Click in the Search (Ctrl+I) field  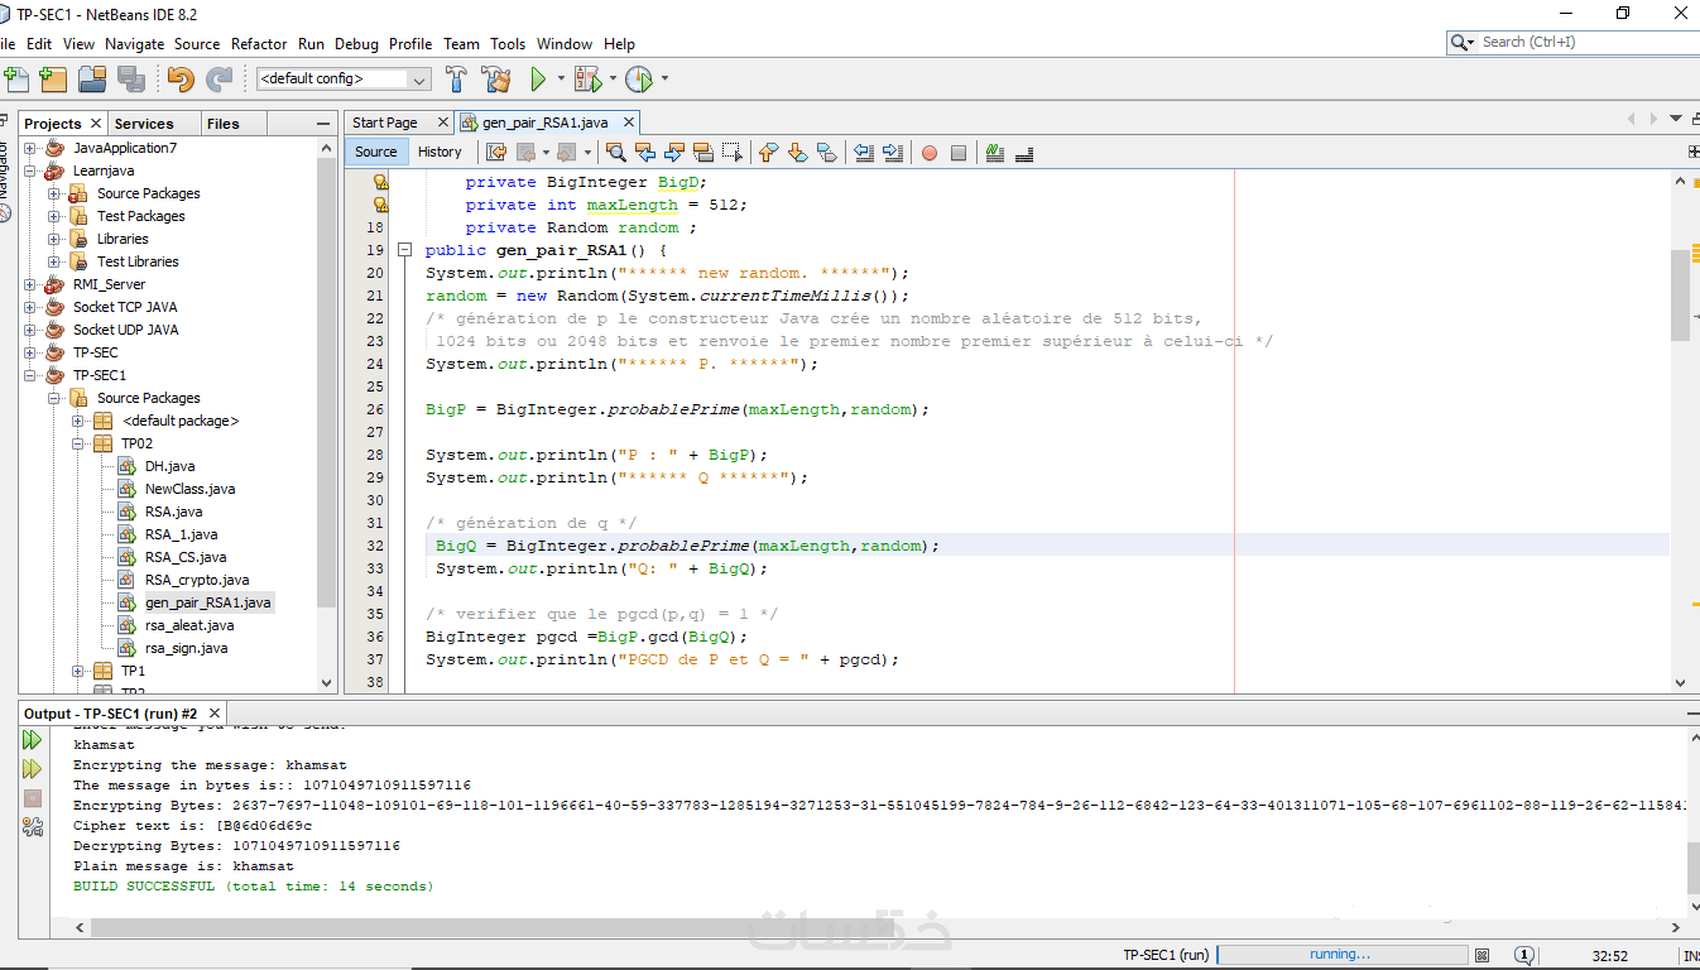[x=1589, y=42]
